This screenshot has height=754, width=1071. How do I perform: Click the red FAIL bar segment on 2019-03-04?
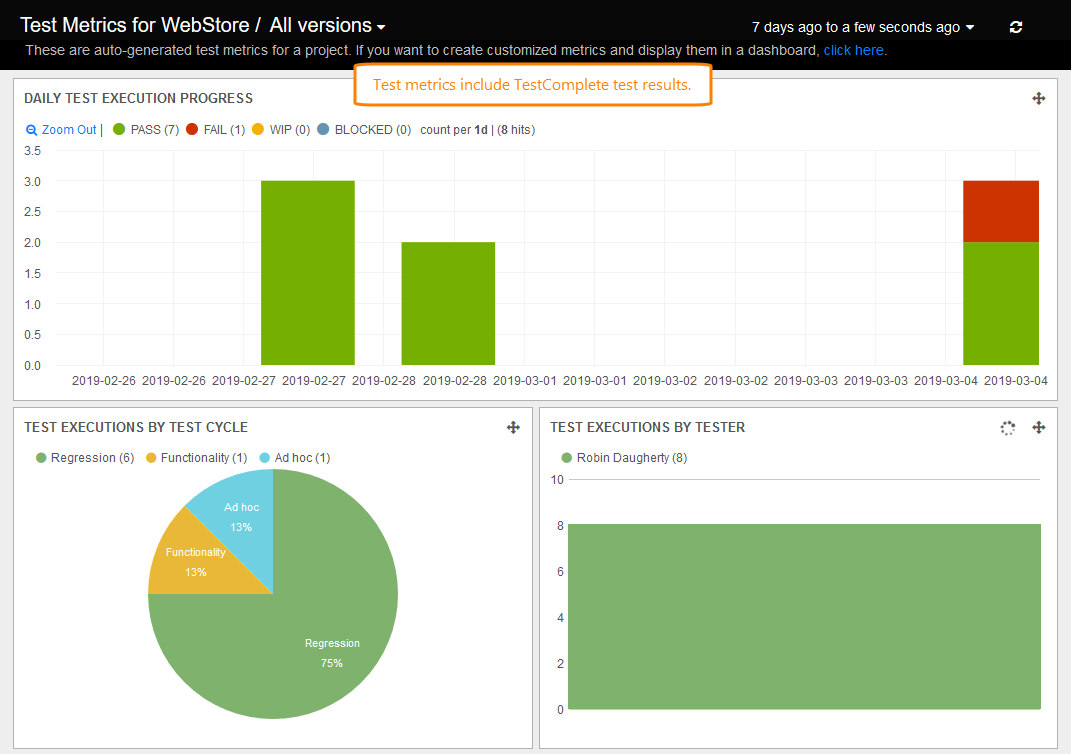tap(1000, 210)
